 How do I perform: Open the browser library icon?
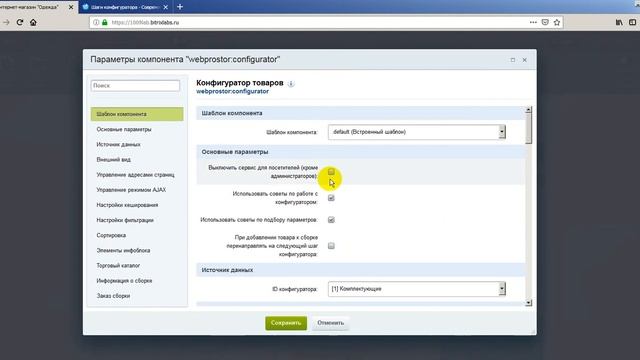619,22
